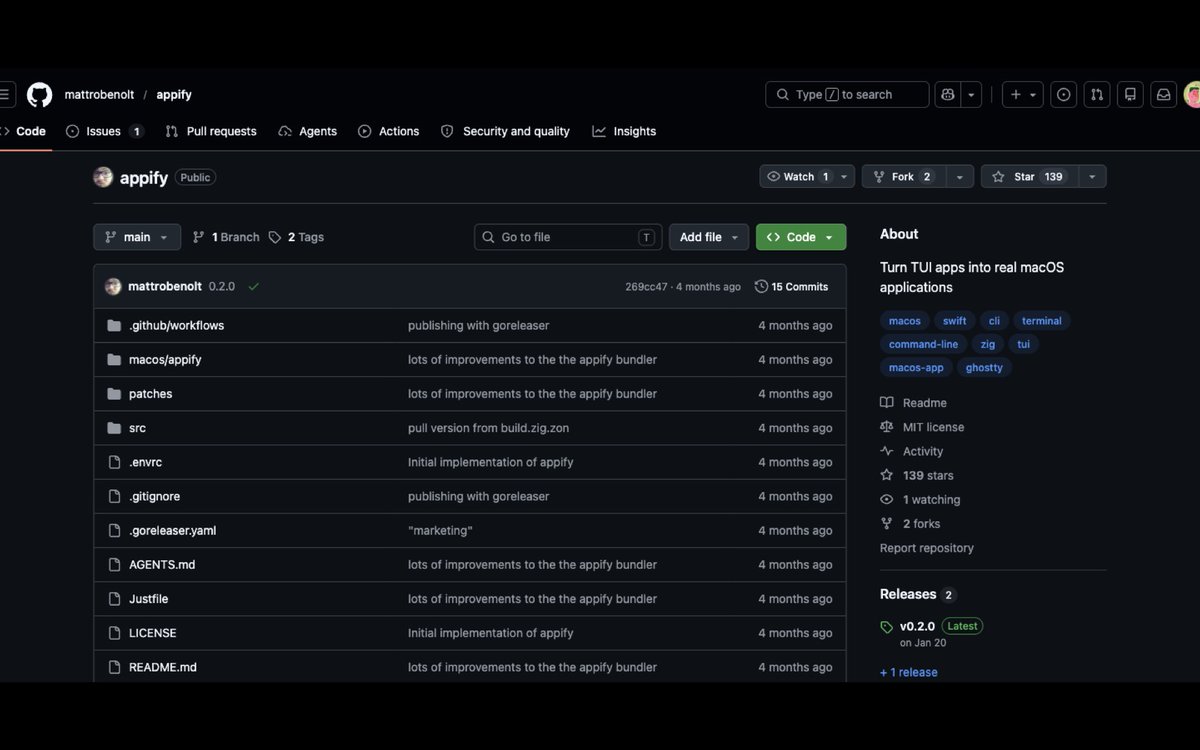This screenshot has width=1200, height=750.
Task: Open the macos/appify folder
Action: (165, 360)
